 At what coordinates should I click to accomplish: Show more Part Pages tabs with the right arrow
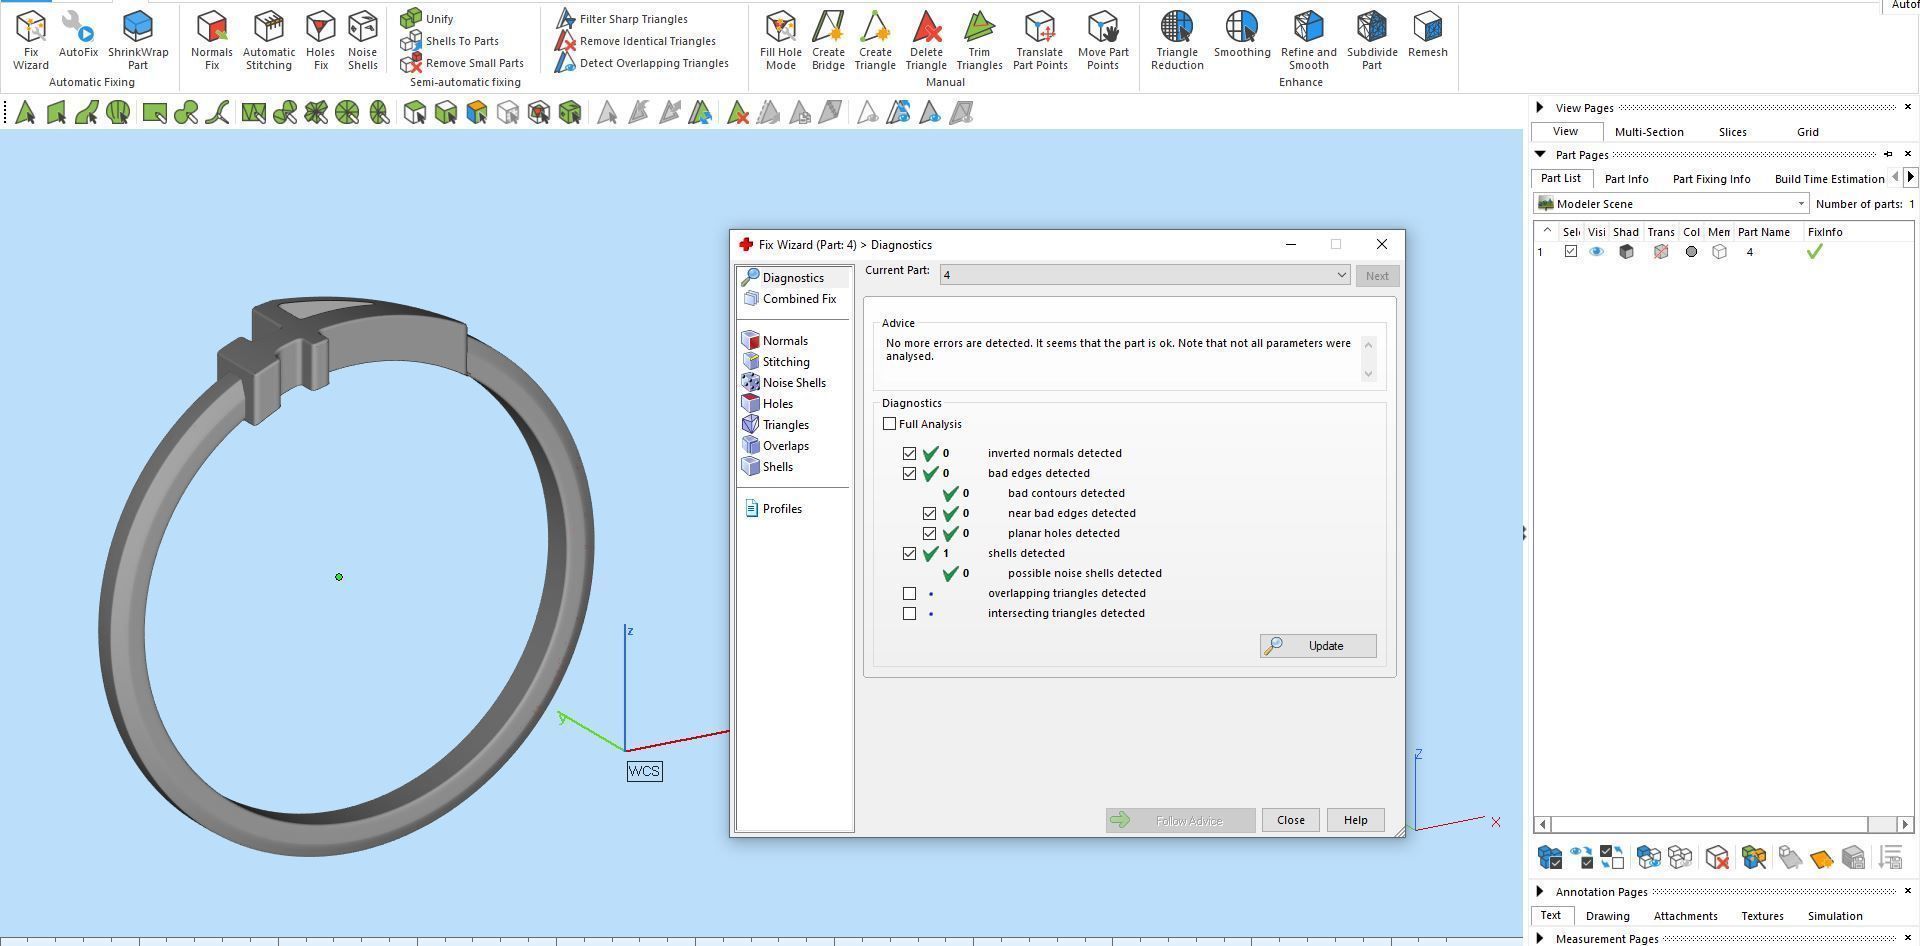pos(1910,177)
